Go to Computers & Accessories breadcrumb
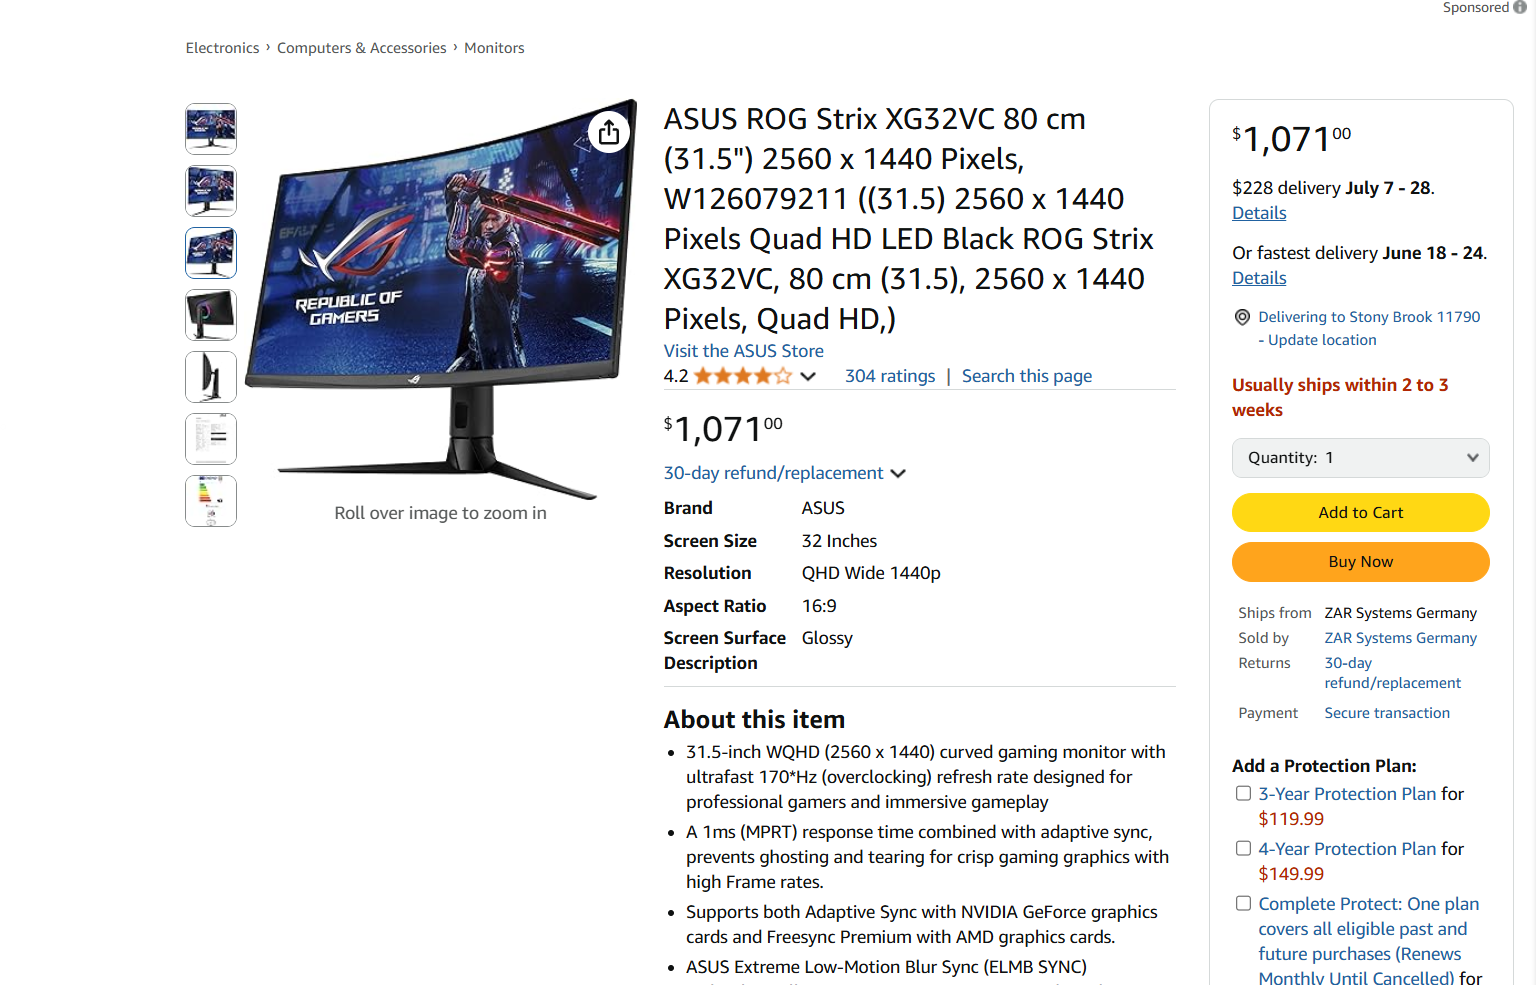1536x985 pixels. tap(362, 48)
